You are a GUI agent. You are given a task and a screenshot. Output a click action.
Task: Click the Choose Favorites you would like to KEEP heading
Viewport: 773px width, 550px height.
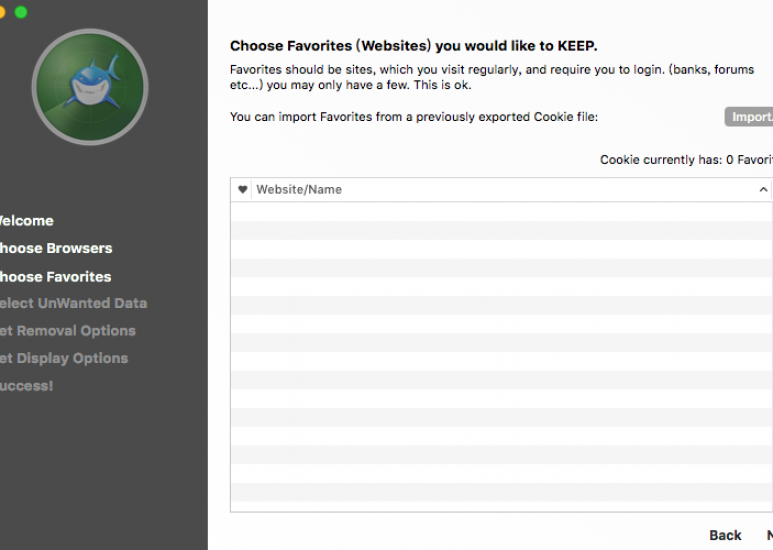[x=414, y=46]
